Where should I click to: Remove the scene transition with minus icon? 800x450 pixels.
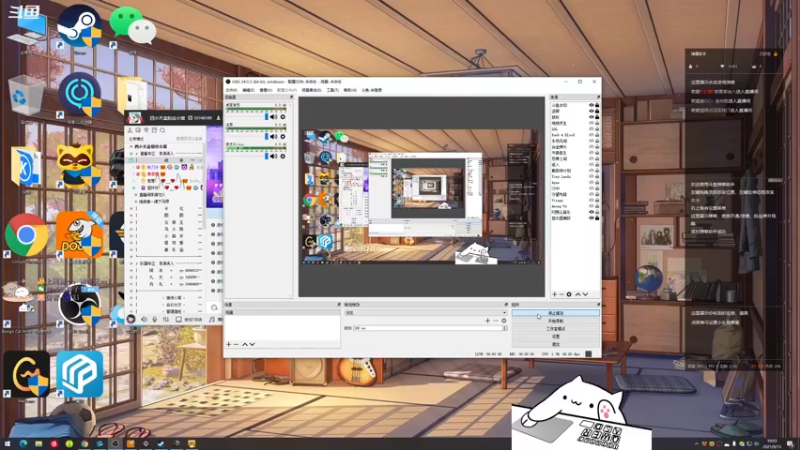click(x=495, y=320)
